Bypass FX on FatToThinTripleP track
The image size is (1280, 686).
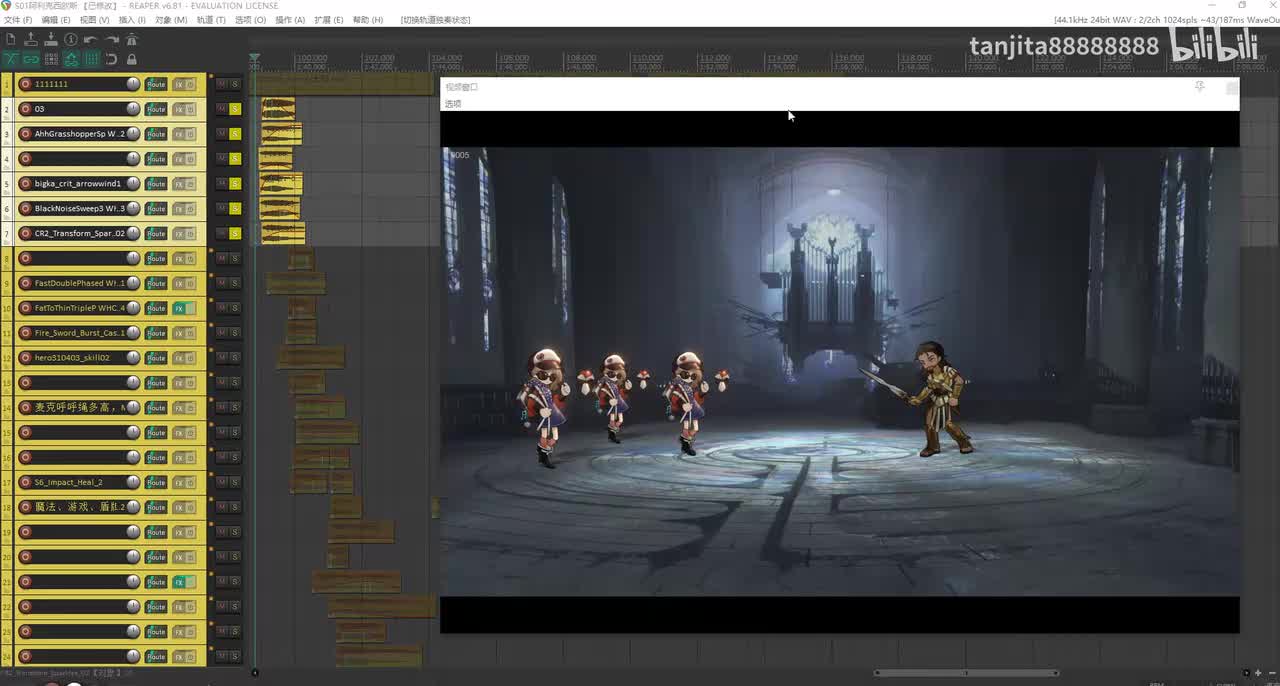click(191, 308)
